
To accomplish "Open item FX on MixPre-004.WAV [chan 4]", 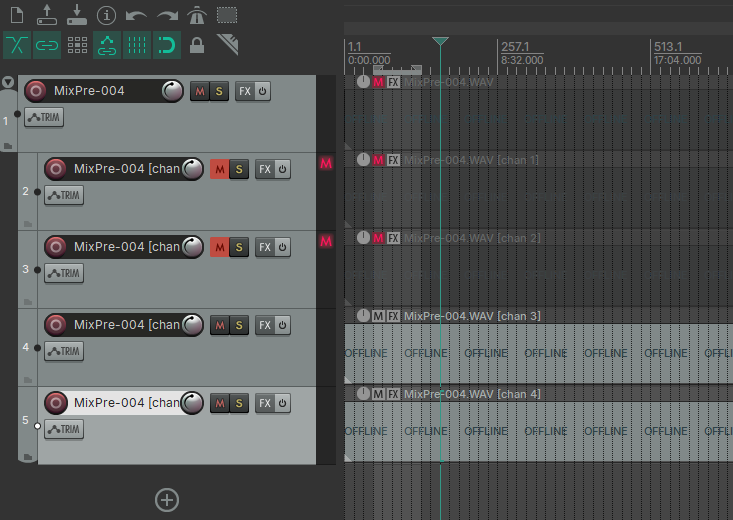I will [393, 394].
